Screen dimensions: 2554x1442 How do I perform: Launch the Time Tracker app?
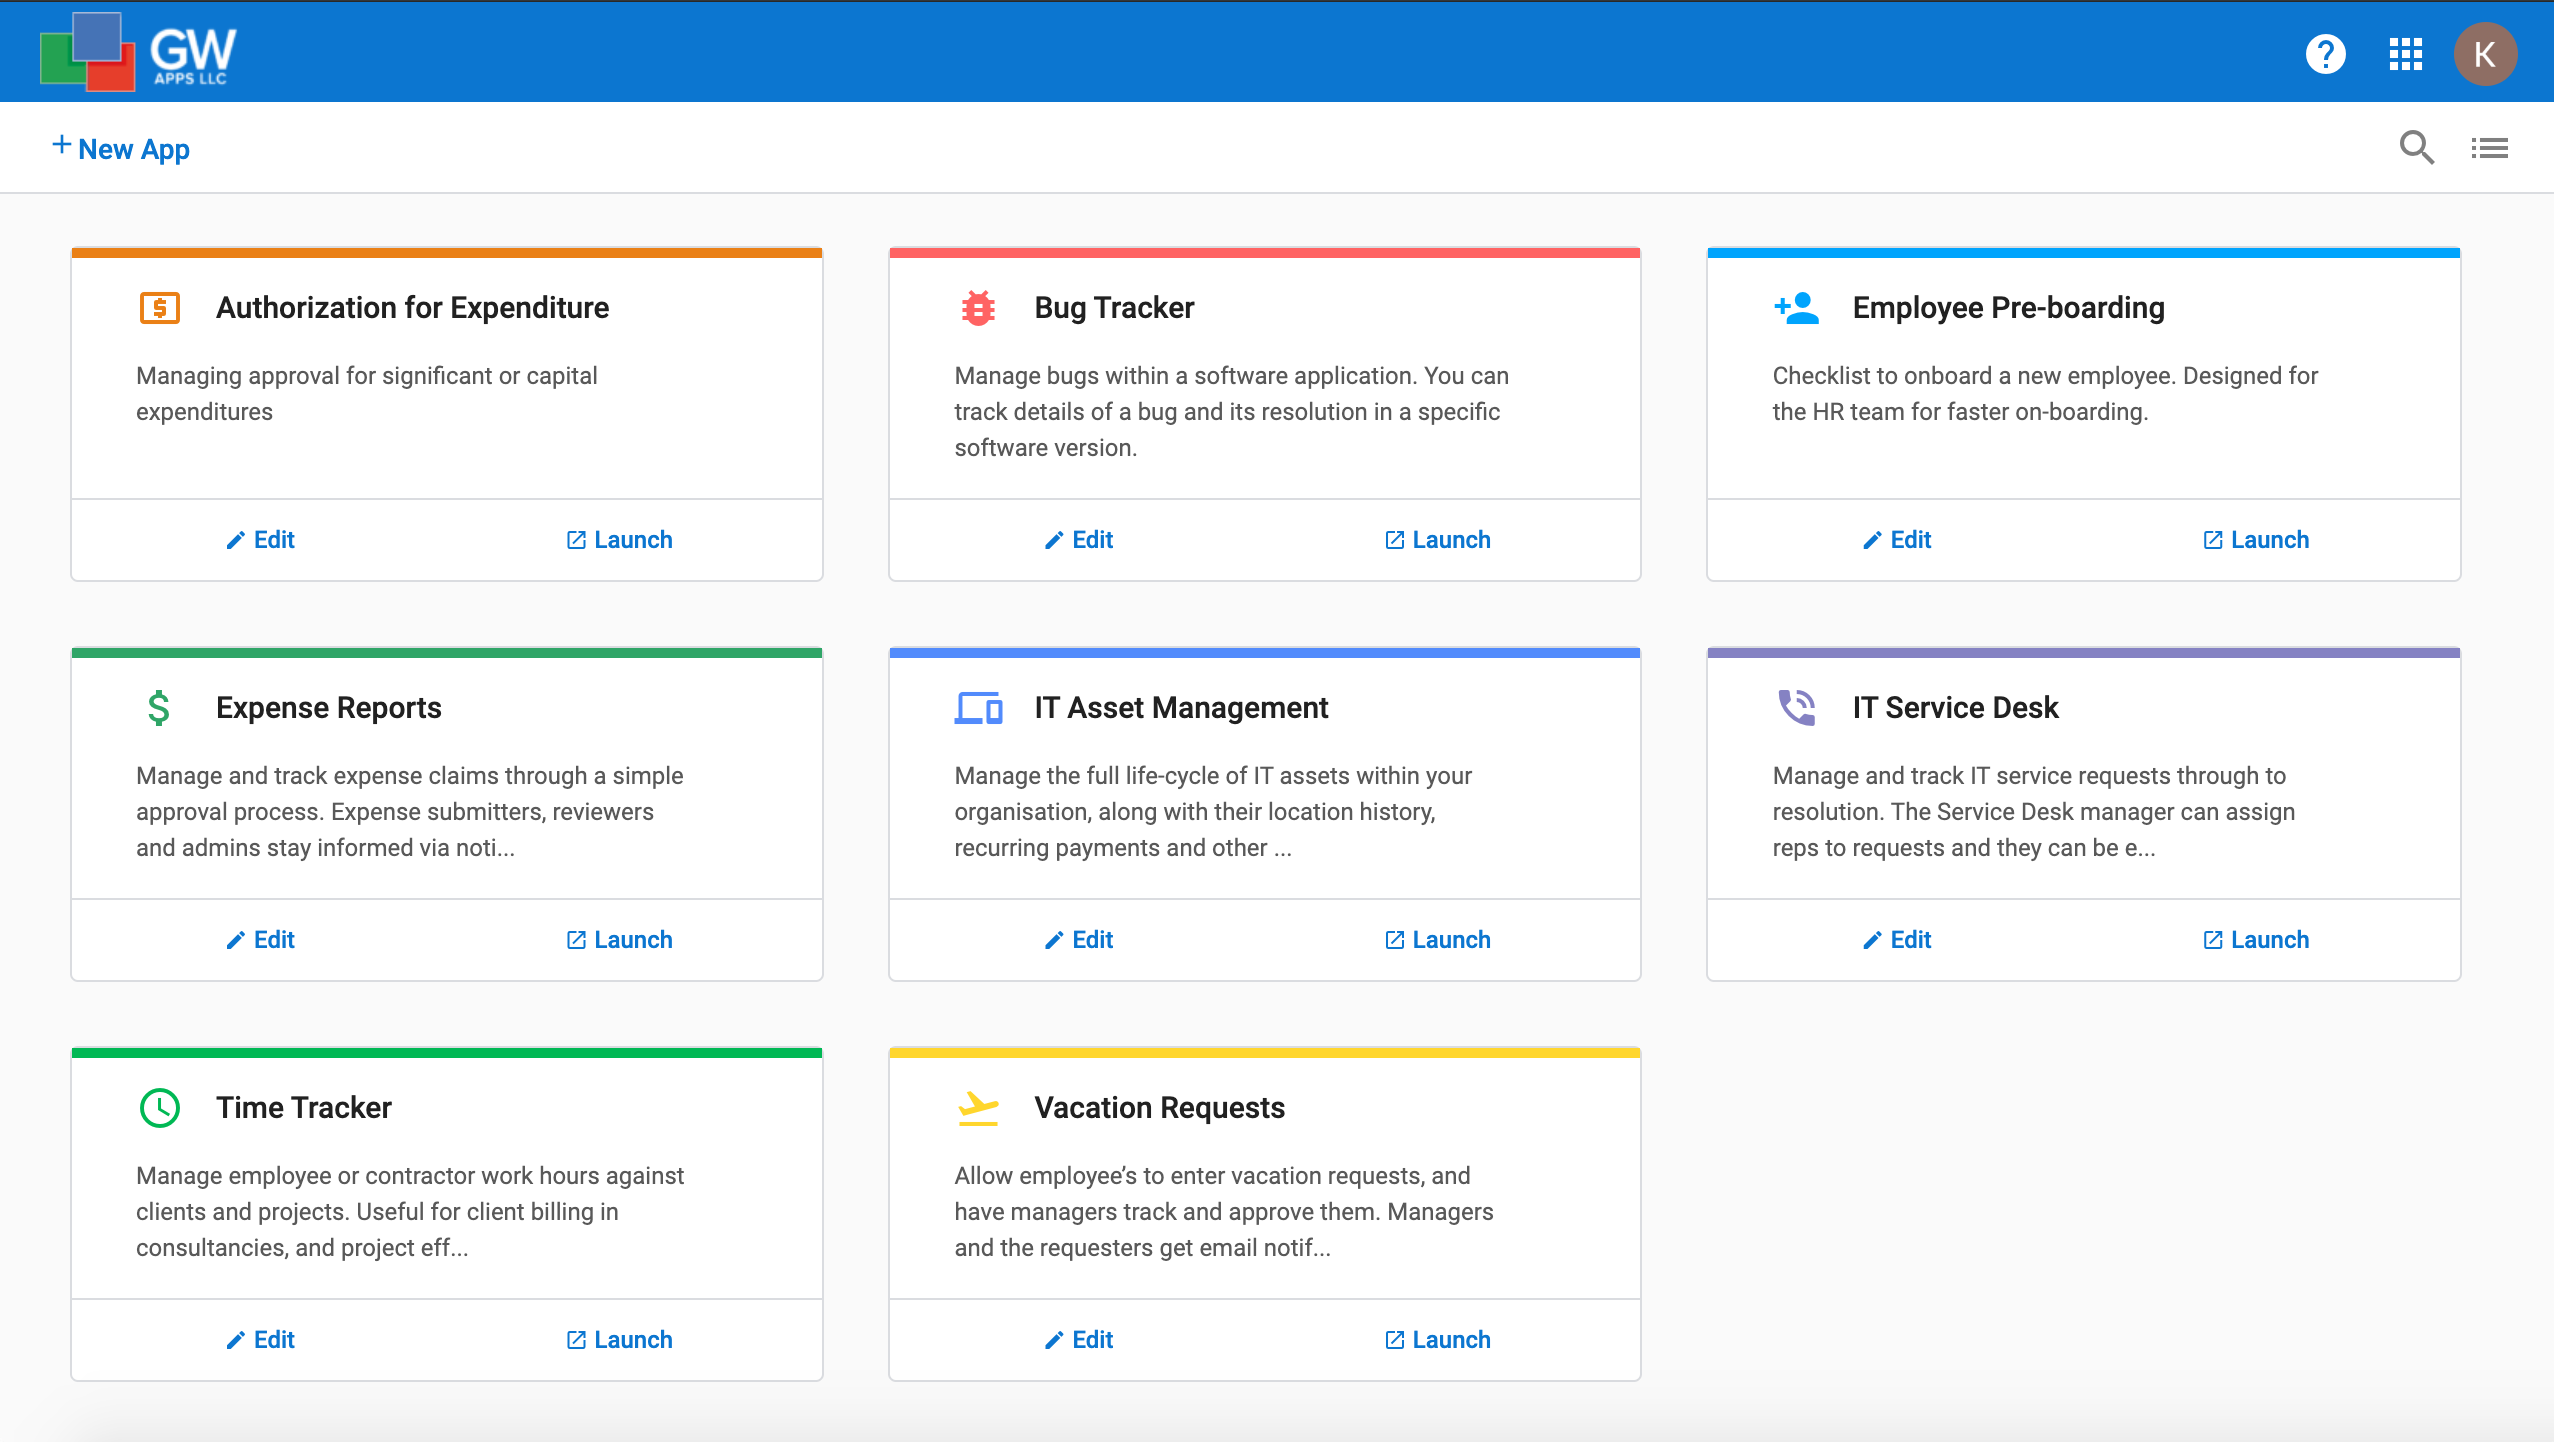pos(619,1340)
